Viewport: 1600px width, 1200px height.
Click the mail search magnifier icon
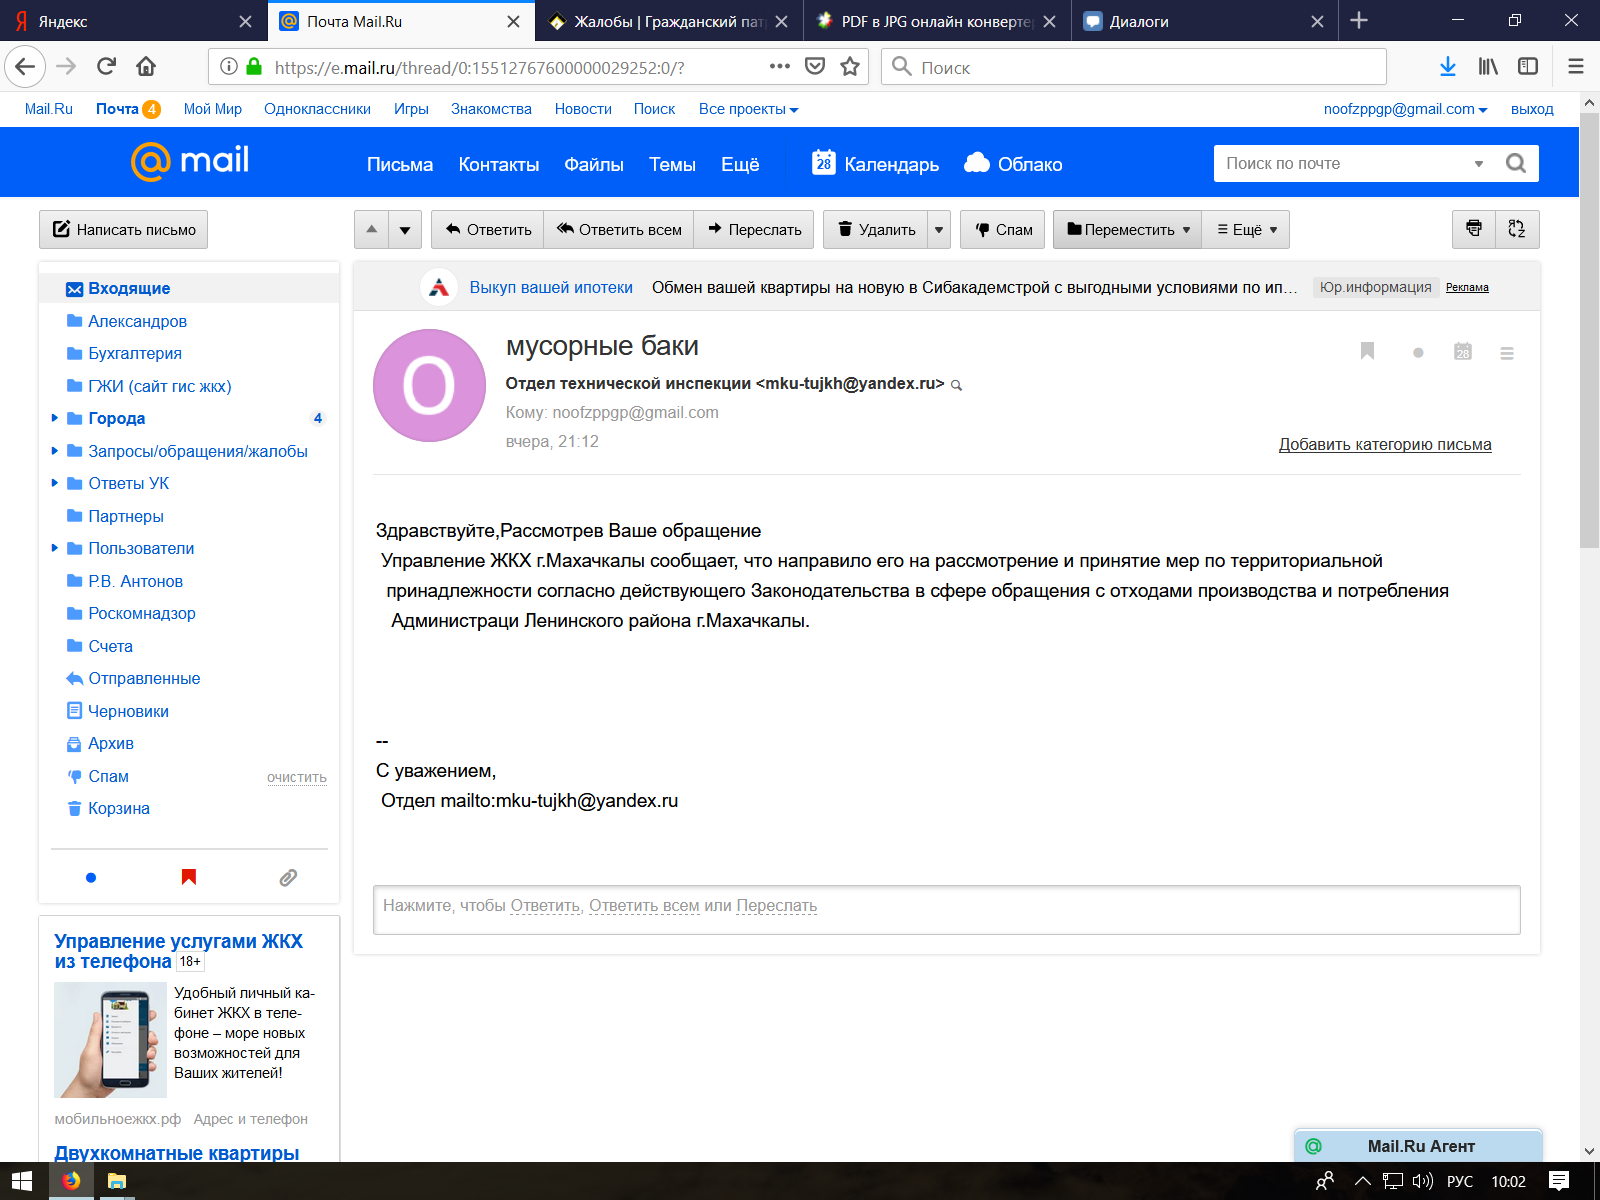click(1515, 163)
